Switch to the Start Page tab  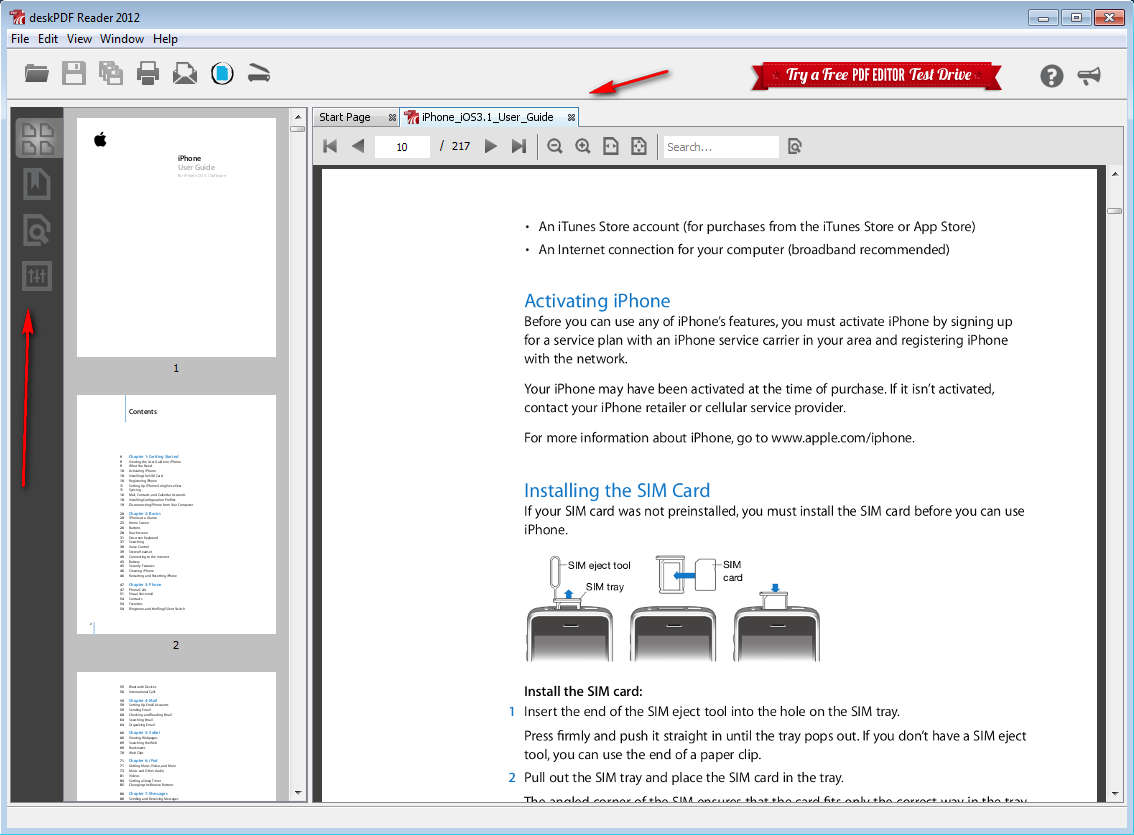(345, 117)
